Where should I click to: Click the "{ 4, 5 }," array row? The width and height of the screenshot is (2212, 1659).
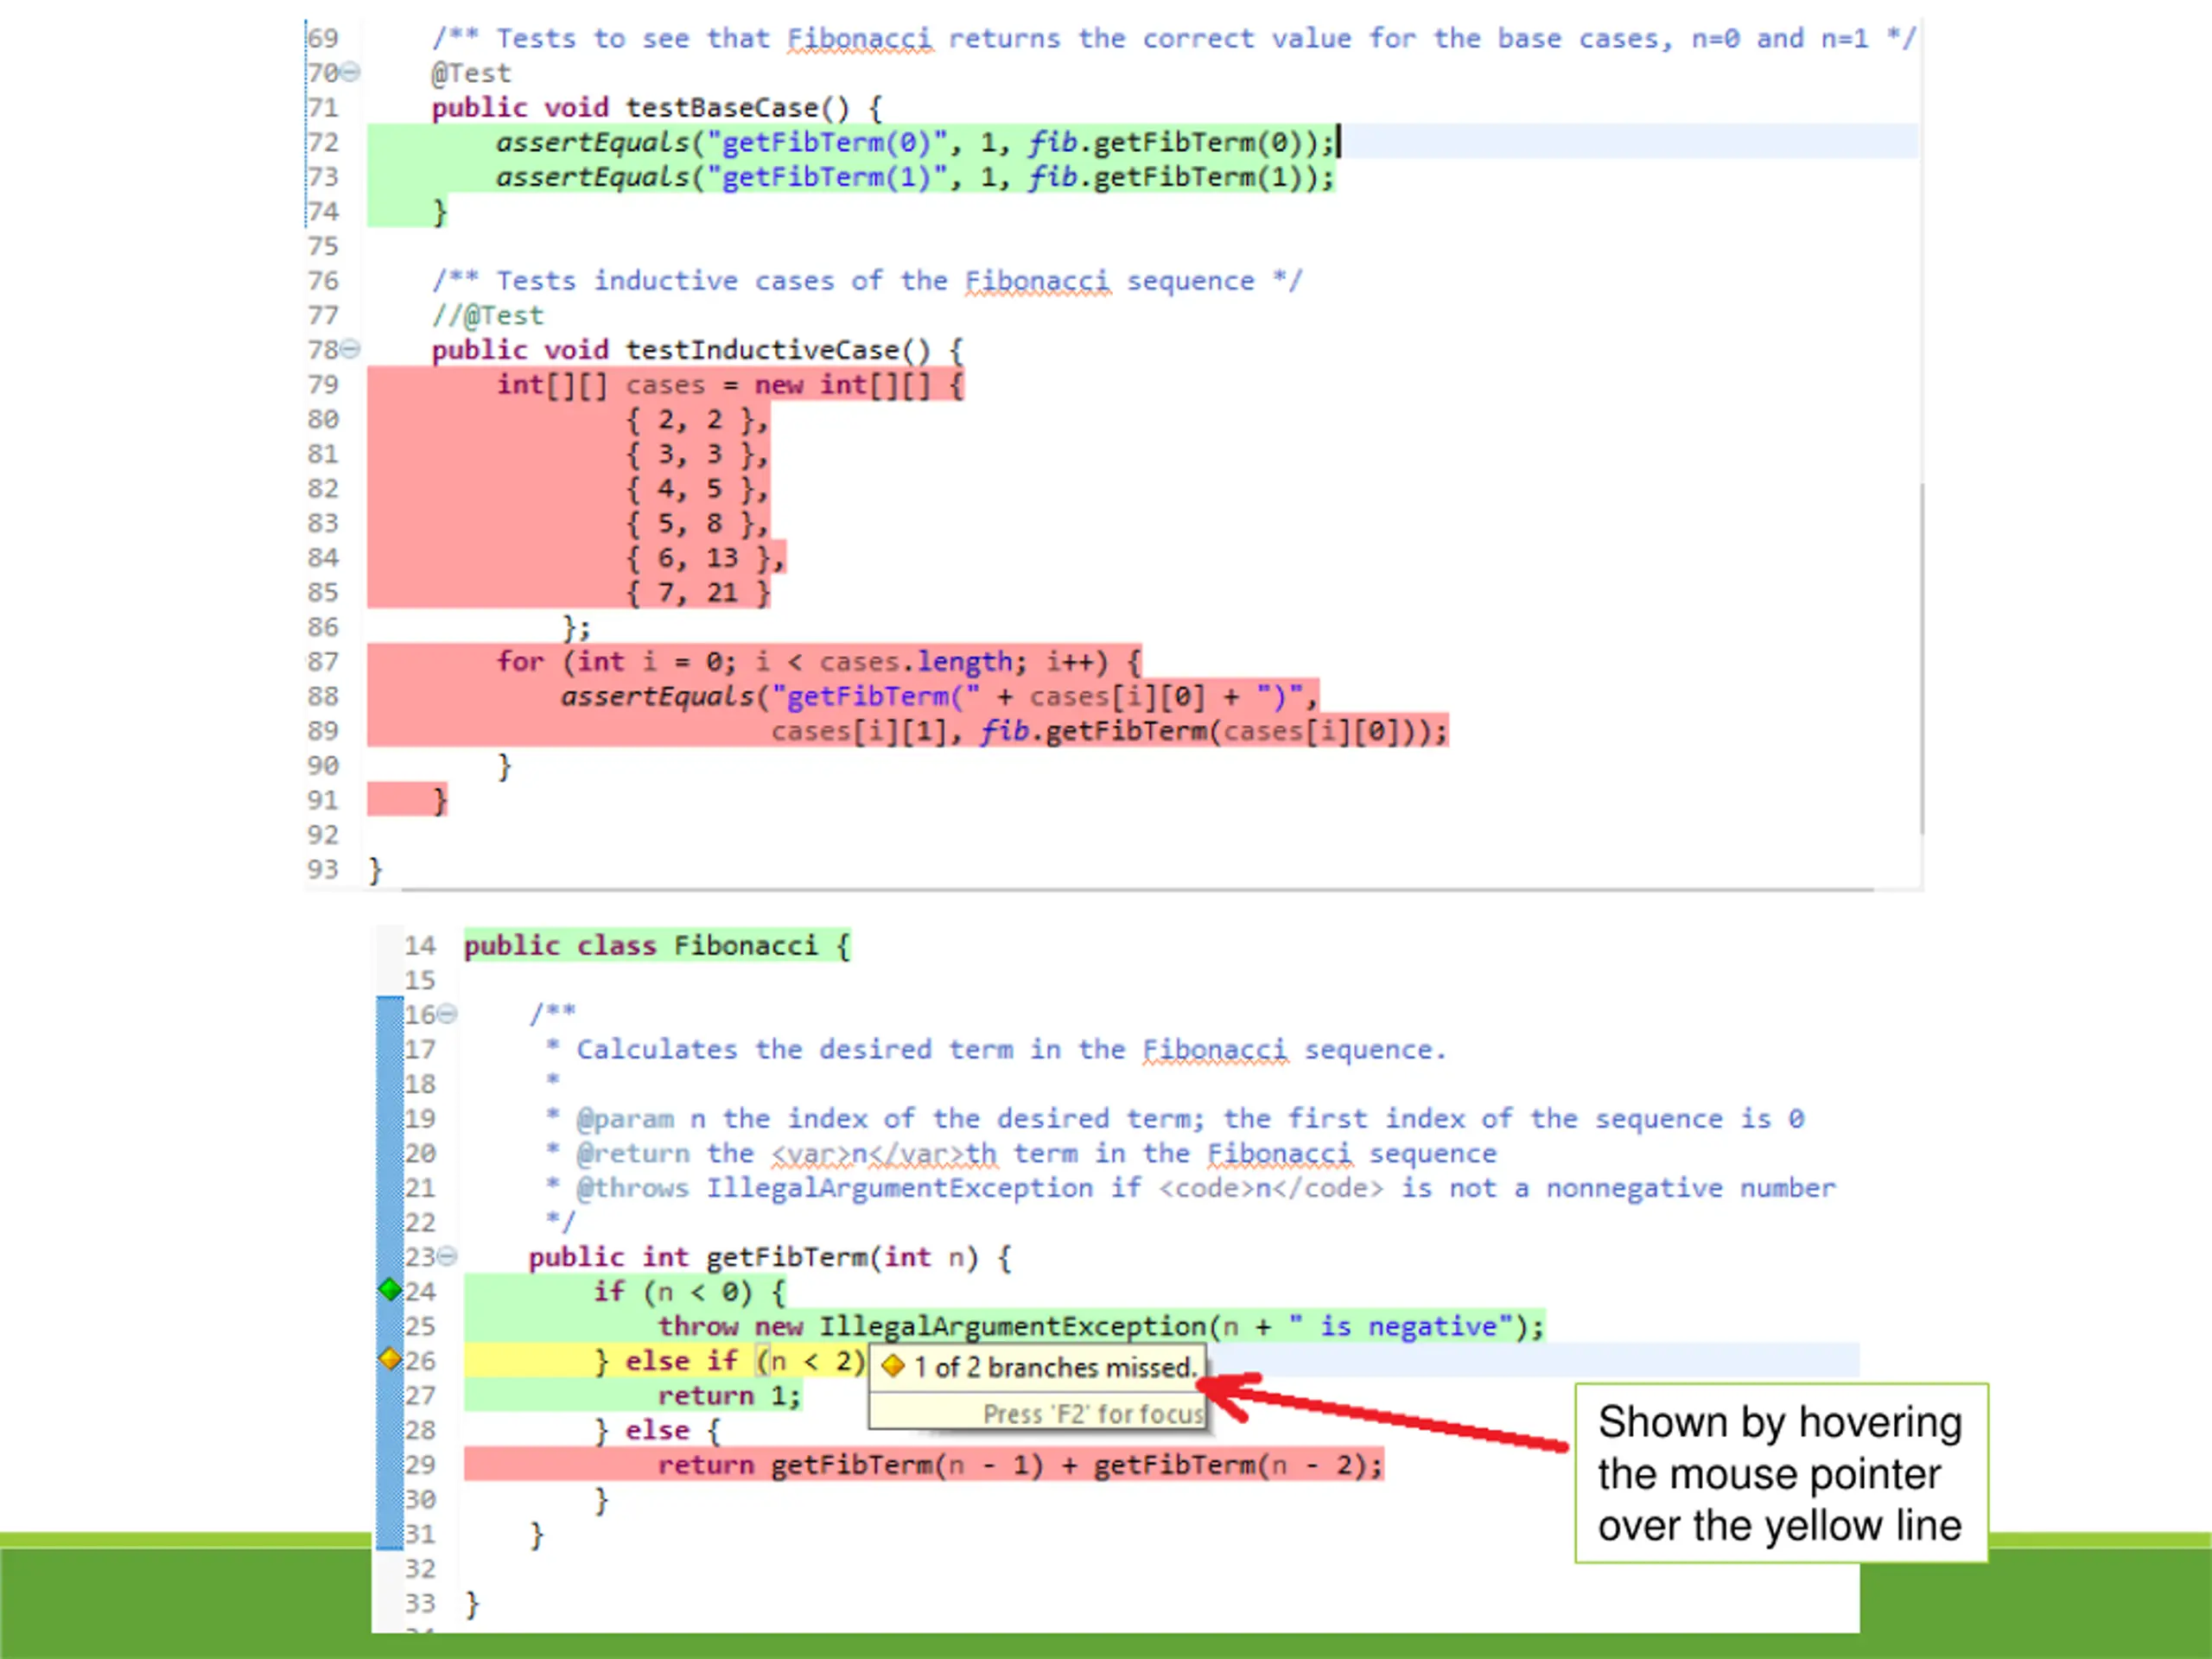(697, 488)
